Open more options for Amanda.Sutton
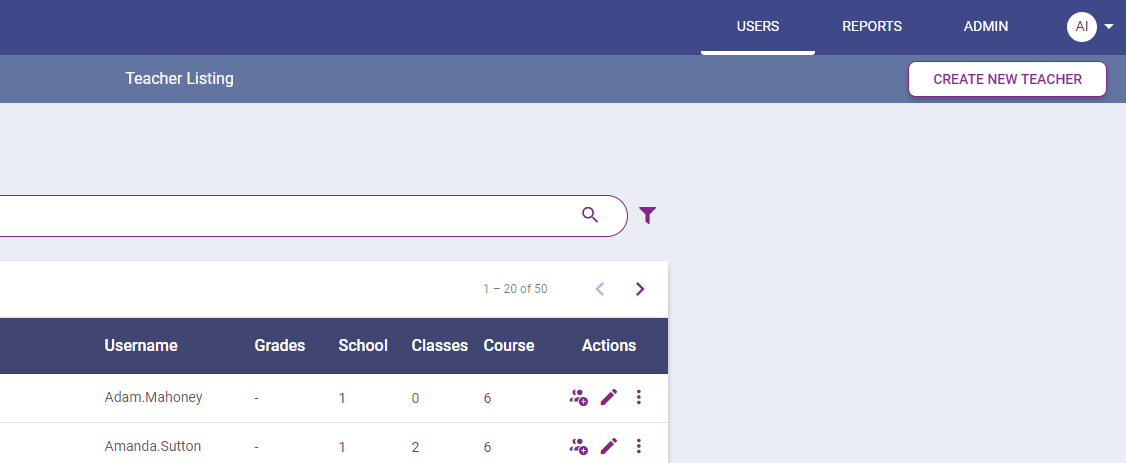The height and width of the screenshot is (463, 1126). [x=639, y=447]
